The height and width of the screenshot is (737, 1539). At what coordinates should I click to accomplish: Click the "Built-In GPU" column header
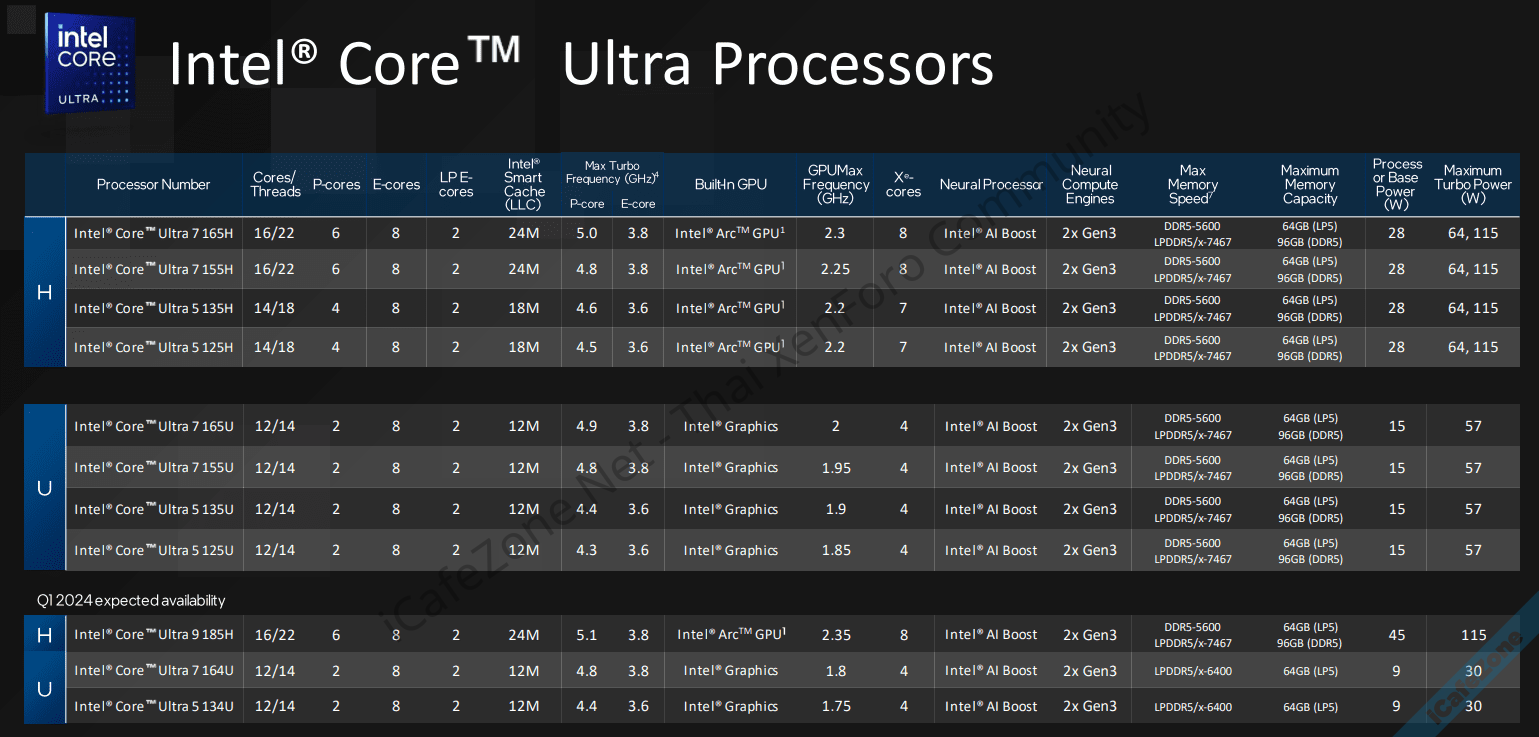click(x=730, y=184)
